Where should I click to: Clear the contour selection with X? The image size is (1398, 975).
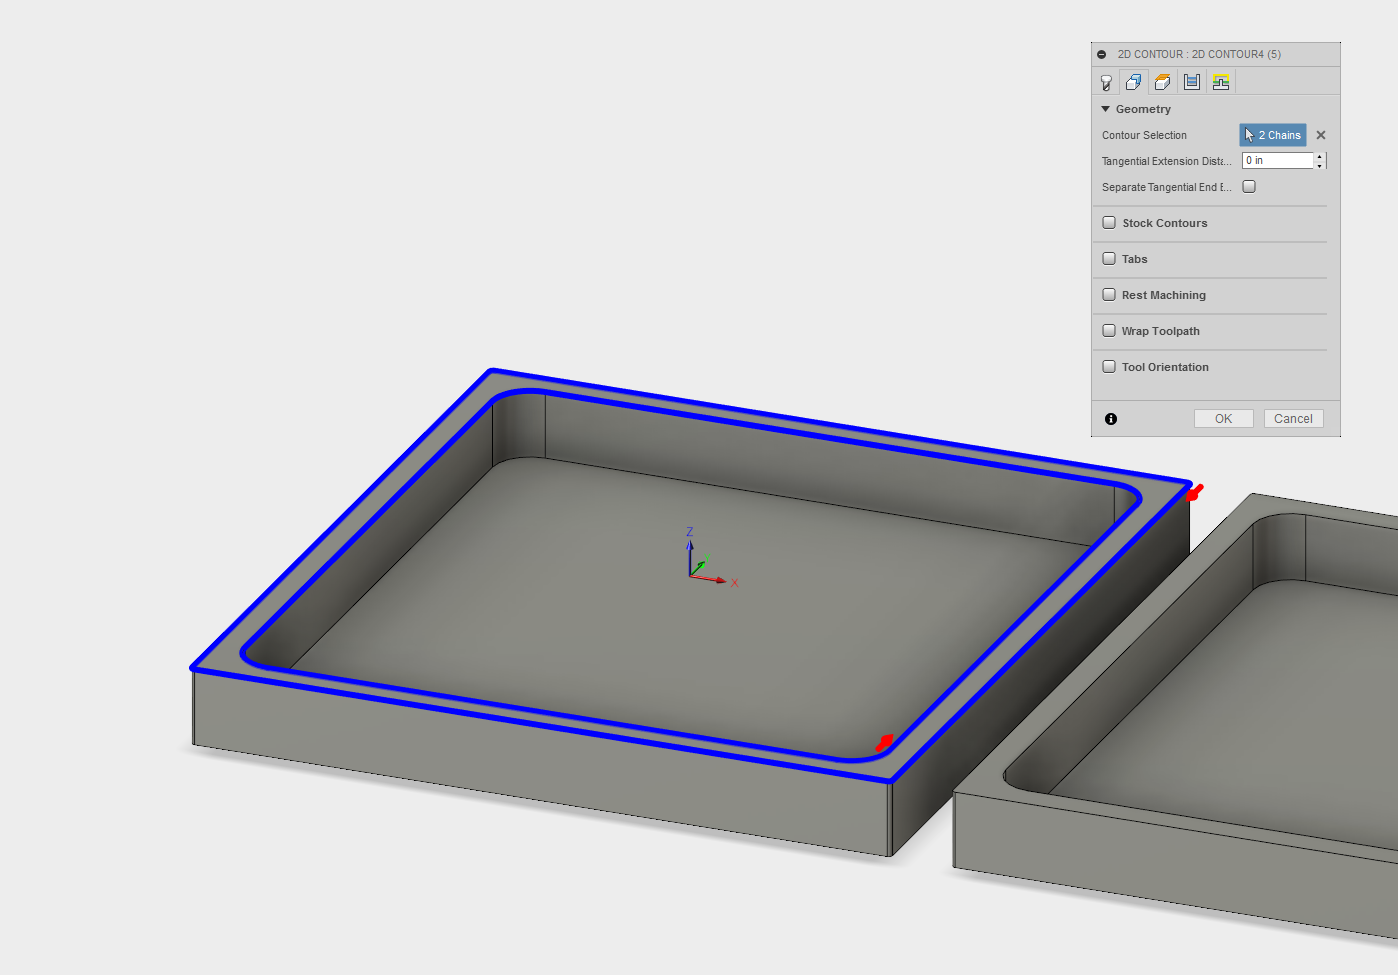coord(1321,135)
